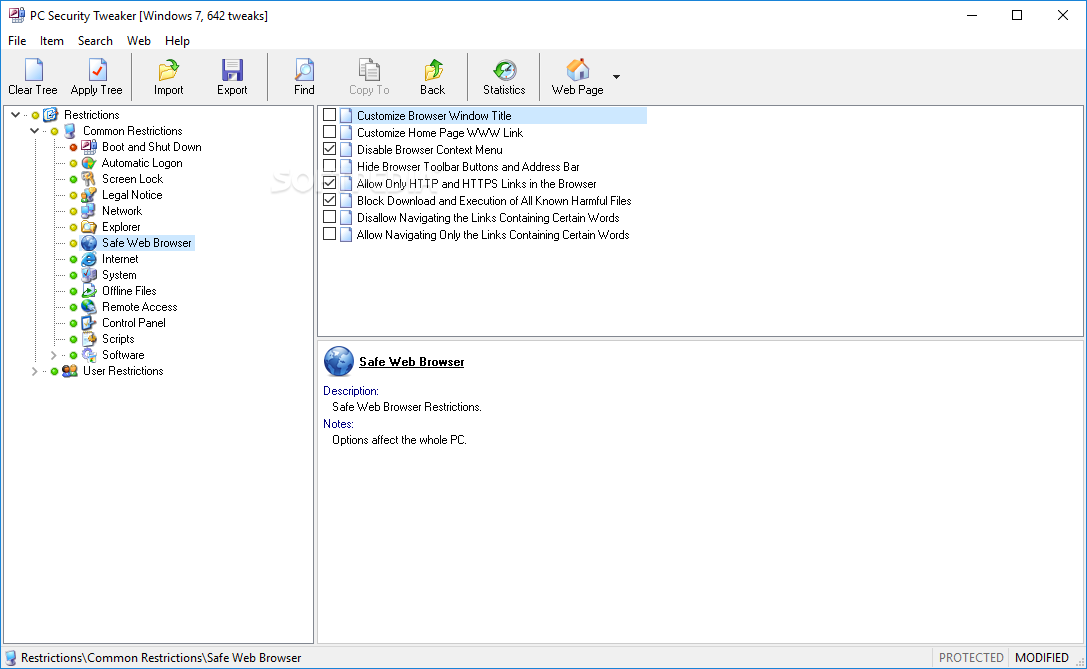The image size is (1087, 669).
Task: Click the Clear Tree toolbar icon
Action: (x=33, y=70)
